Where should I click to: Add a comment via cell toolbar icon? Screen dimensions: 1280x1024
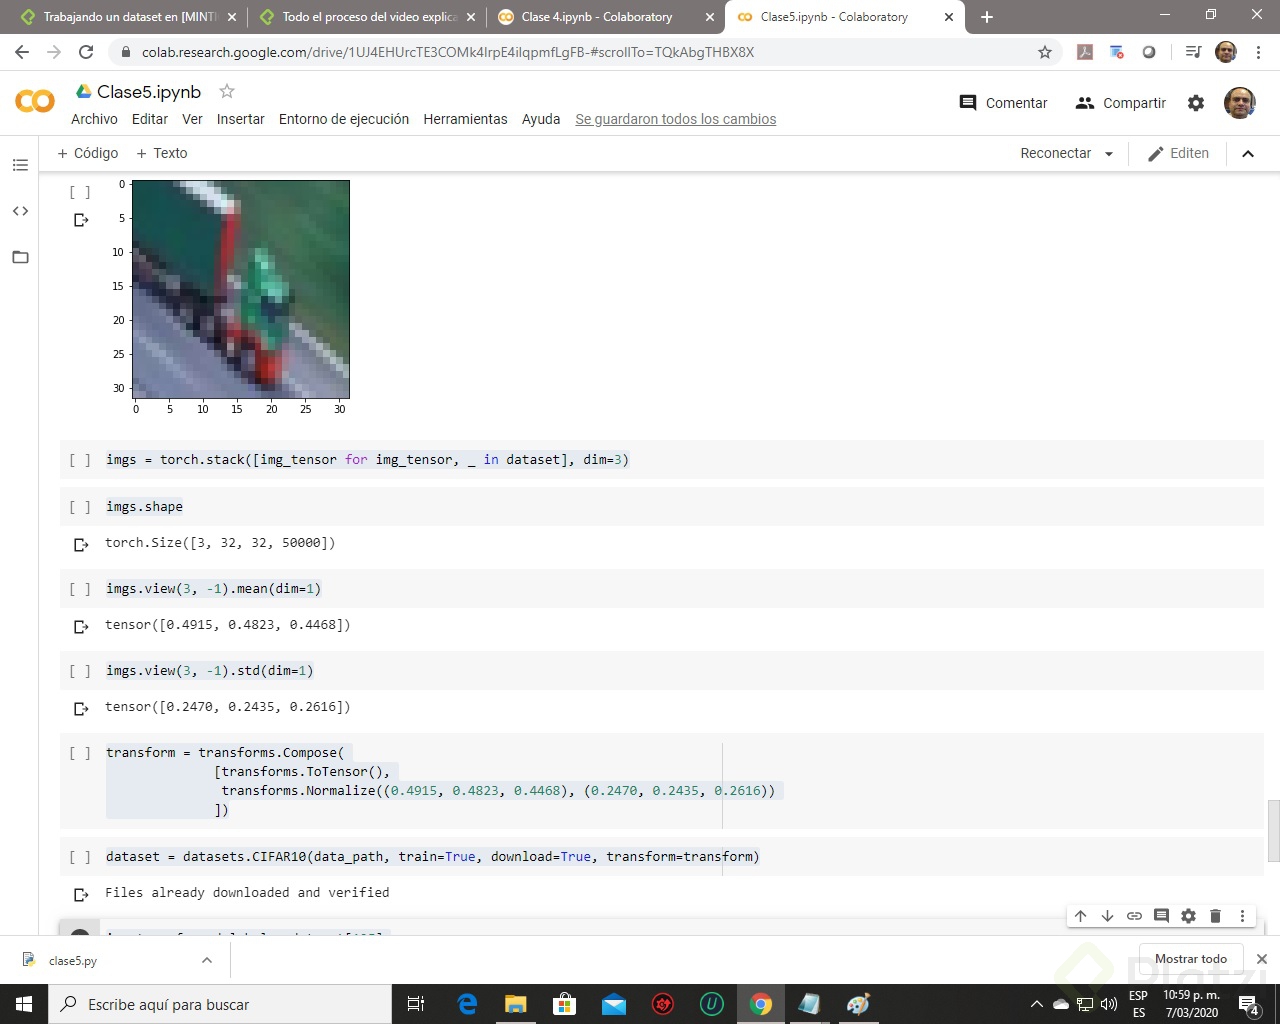click(x=1161, y=916)
